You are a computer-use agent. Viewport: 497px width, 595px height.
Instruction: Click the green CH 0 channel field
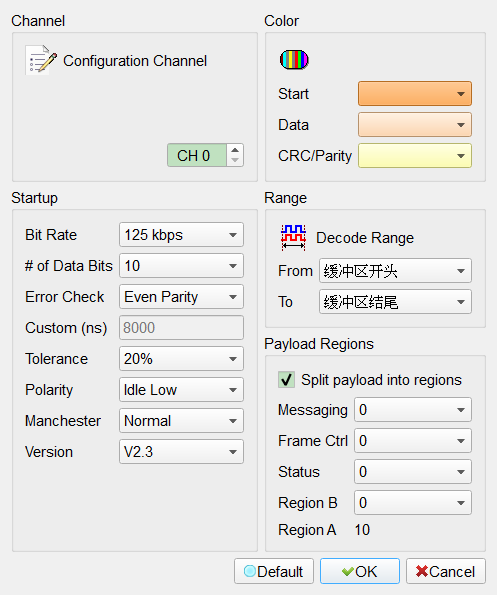pos(197,155)
